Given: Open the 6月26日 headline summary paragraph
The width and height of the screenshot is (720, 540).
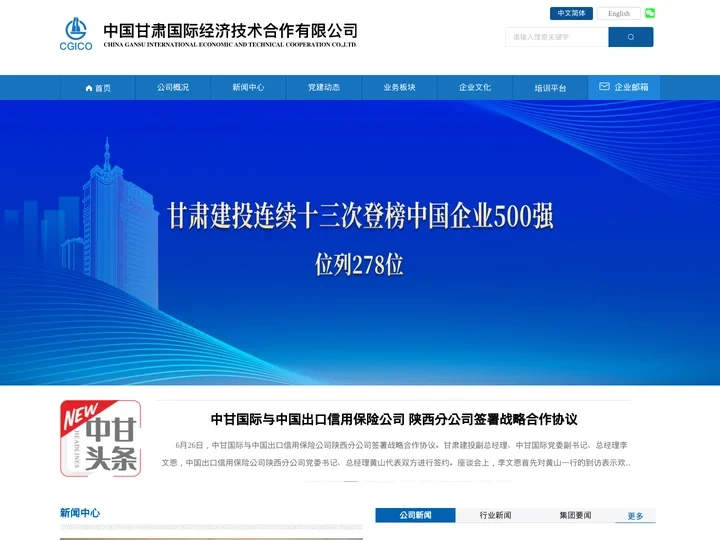Looking at the screenshot, I should 394,454.
